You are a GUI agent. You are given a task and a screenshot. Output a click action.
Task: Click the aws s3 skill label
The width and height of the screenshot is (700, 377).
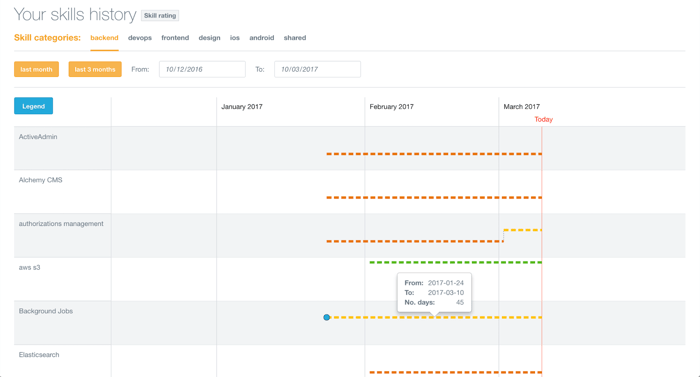[x=29, y=268]
